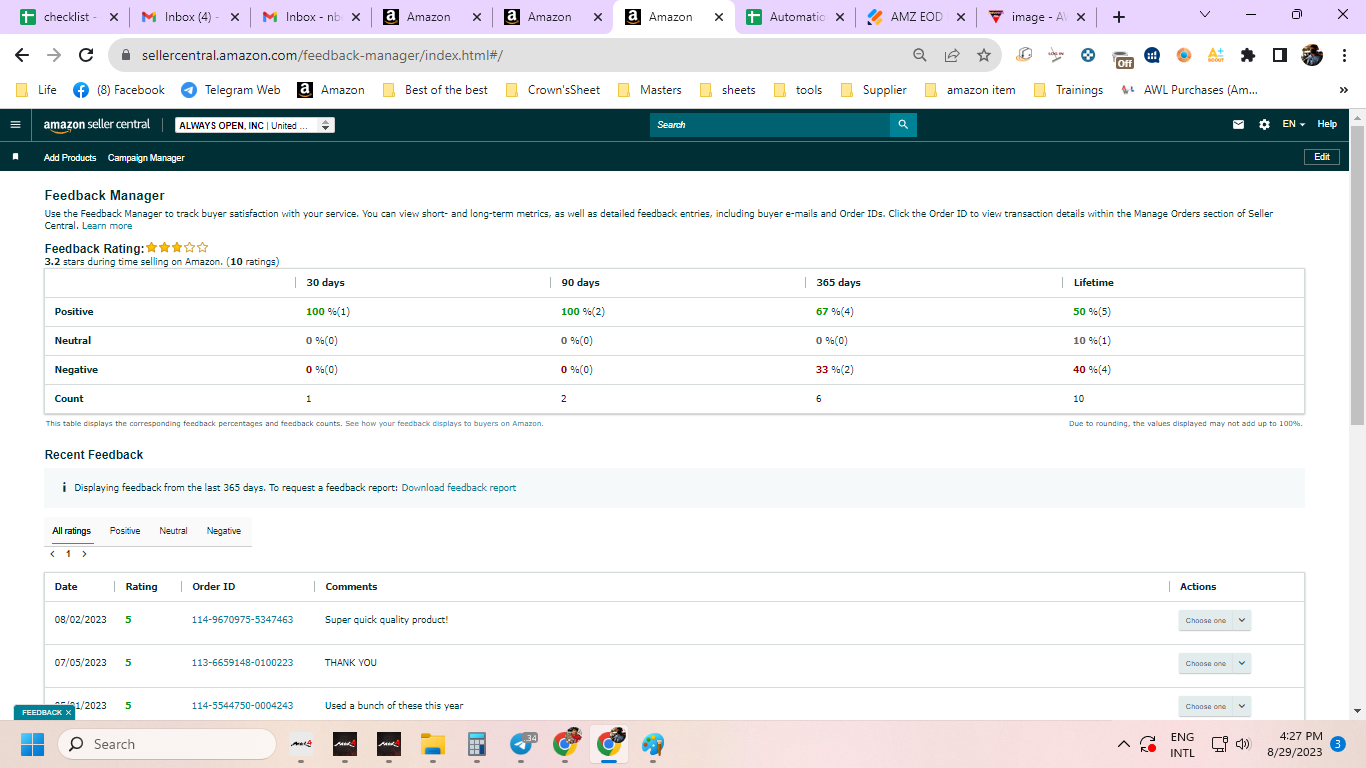Open Chrome three-dot menu
Screen dimensions: 1366x768
[1344, 56]
